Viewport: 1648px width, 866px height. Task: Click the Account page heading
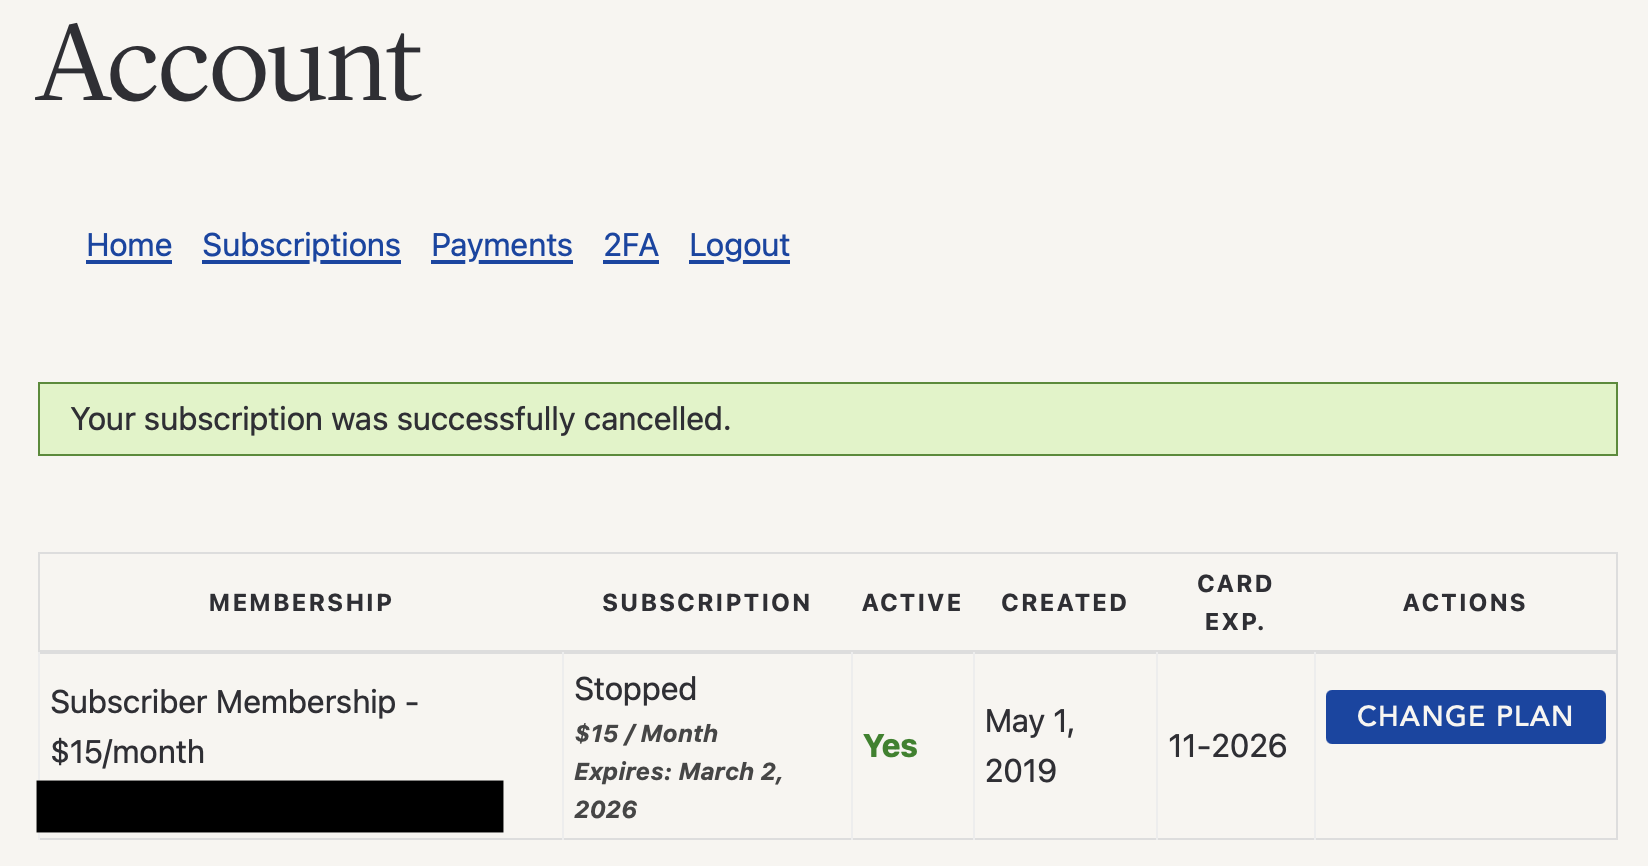point(230,66)
